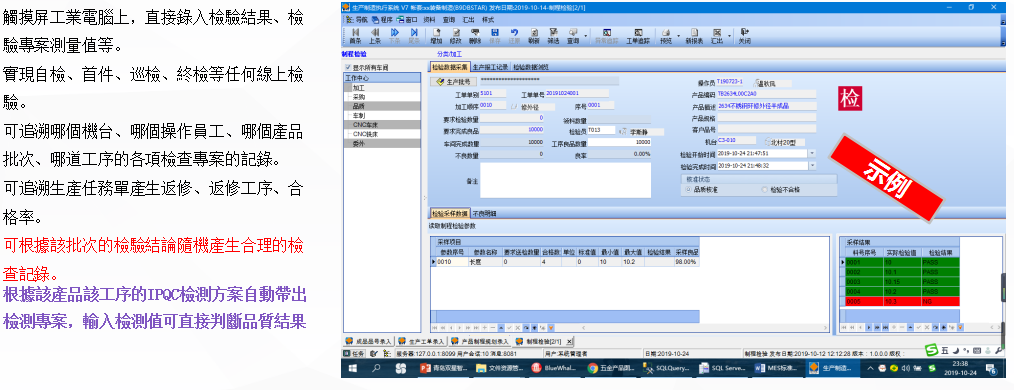Switch to 成品品号录入 window tab

(369, 341)
